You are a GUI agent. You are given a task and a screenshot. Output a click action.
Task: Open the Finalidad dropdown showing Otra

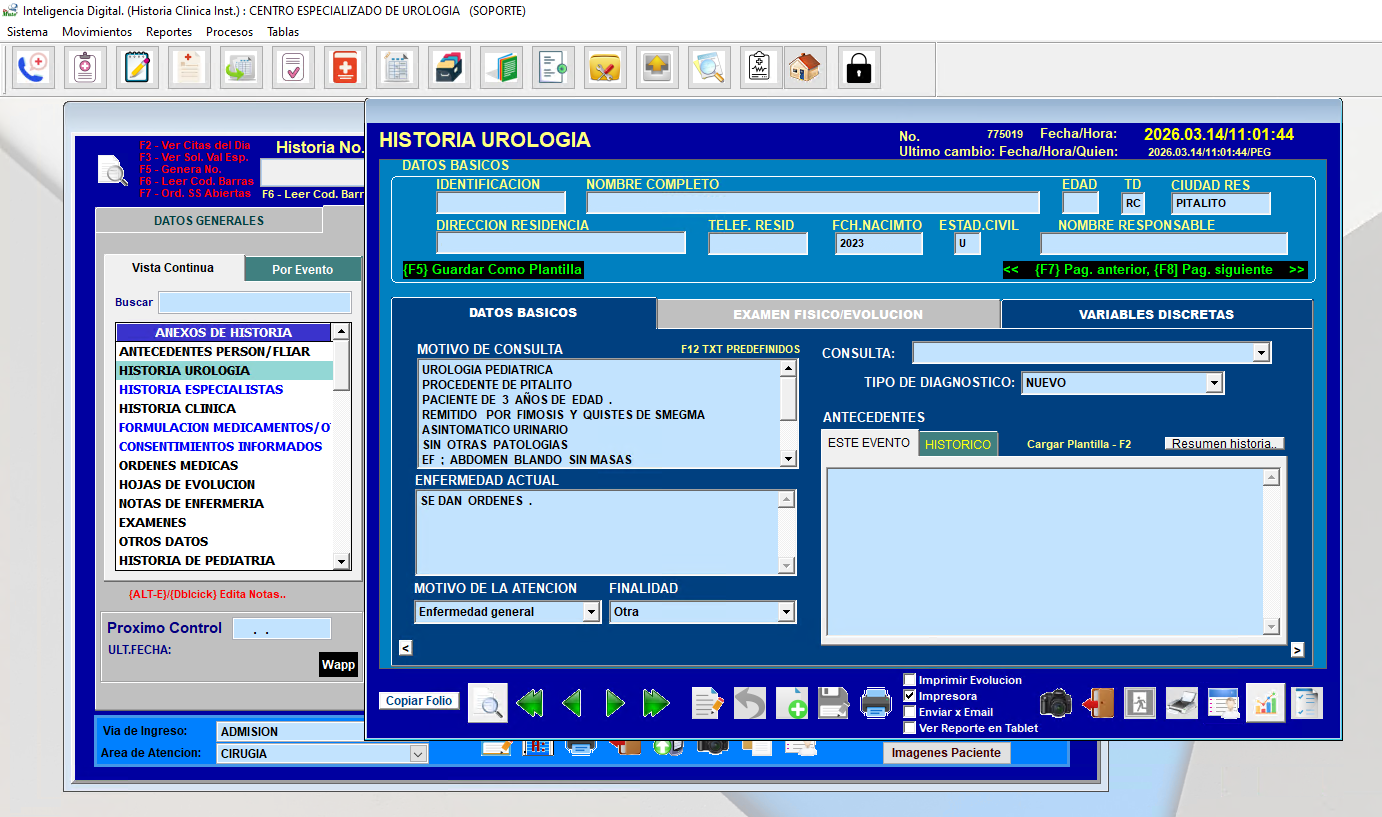pyautogui.click(x=786, y=612)
